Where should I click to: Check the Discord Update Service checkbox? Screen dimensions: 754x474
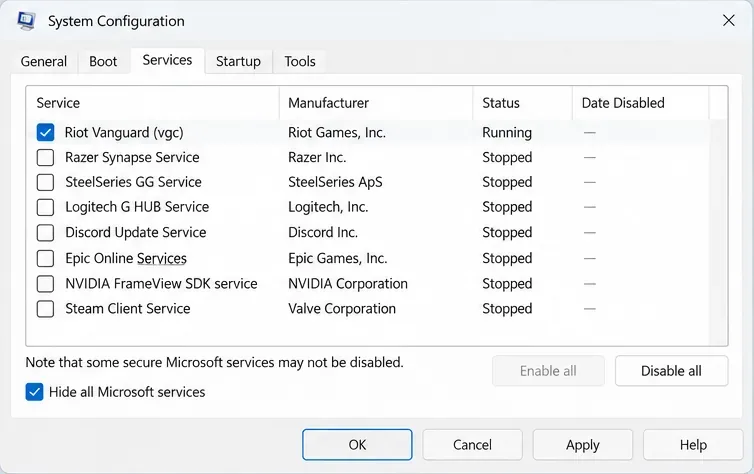point(45,233)
